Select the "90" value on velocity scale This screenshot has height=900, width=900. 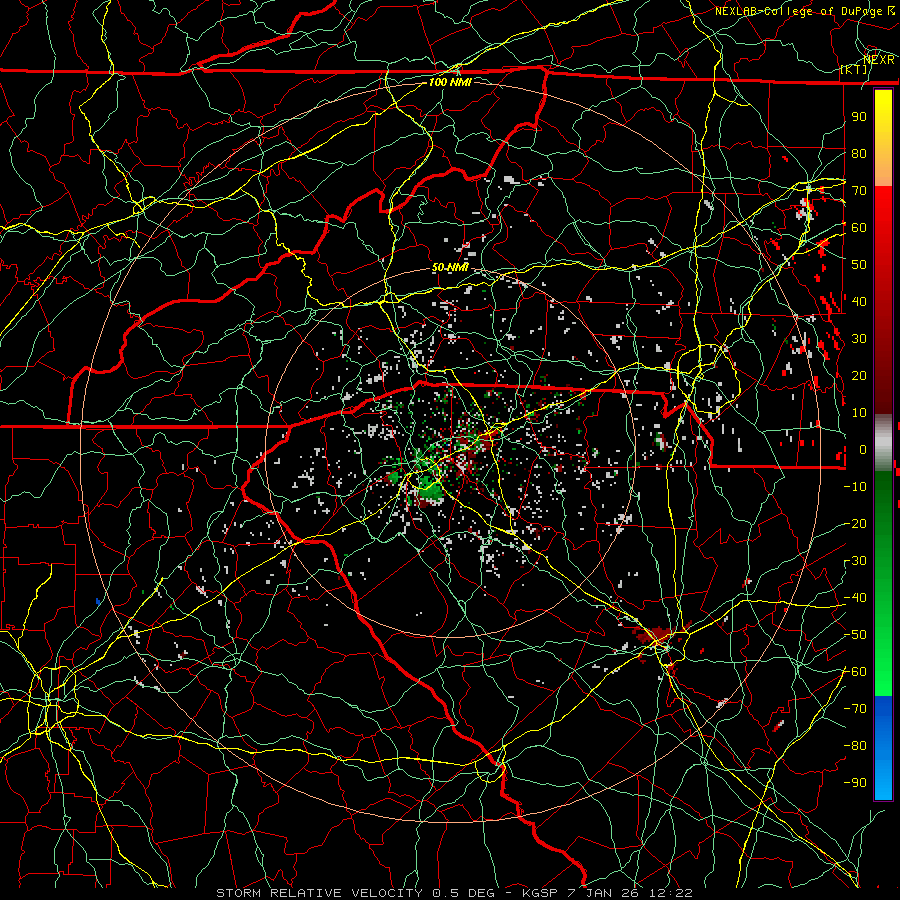tap(859, 117)
